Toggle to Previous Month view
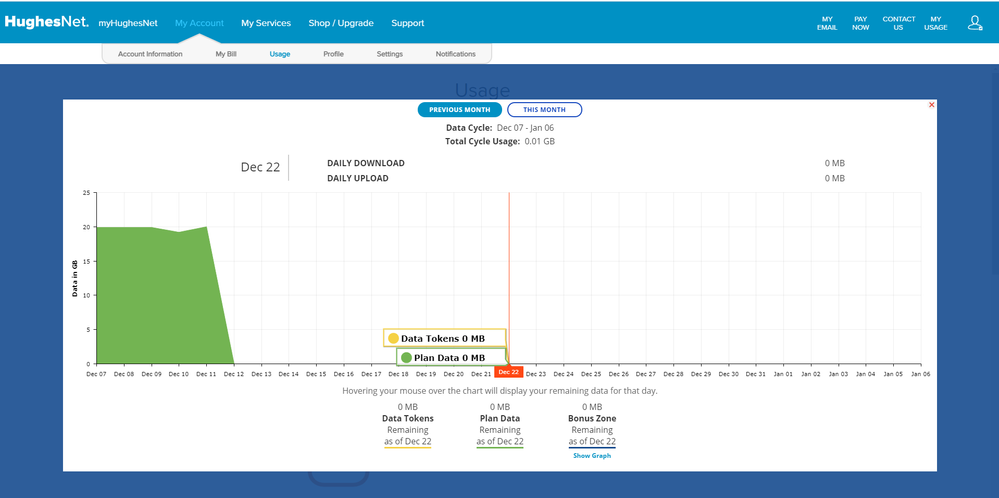 459,110
